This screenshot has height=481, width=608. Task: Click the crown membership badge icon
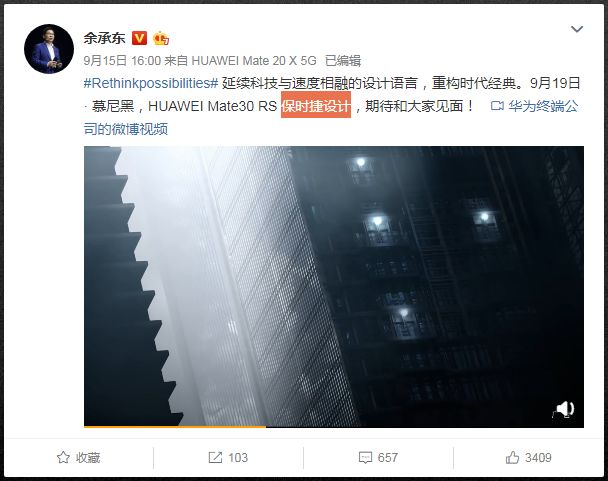click(161, 38)
